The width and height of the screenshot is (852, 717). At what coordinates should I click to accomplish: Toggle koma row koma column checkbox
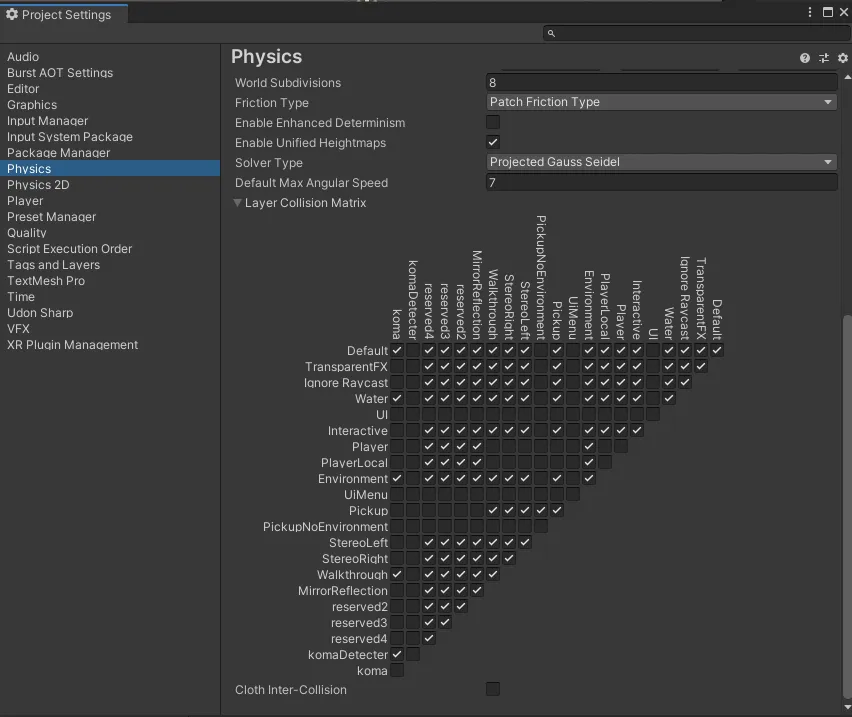tap(397, 670)
